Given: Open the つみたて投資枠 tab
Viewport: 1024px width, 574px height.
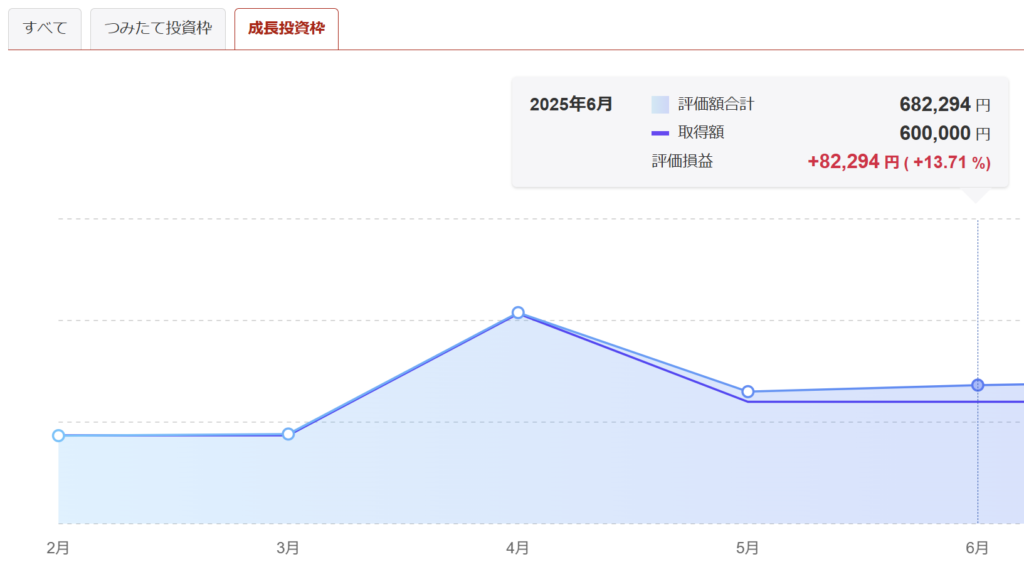Looking at the screenshot, I should click(x=158, y=29).
